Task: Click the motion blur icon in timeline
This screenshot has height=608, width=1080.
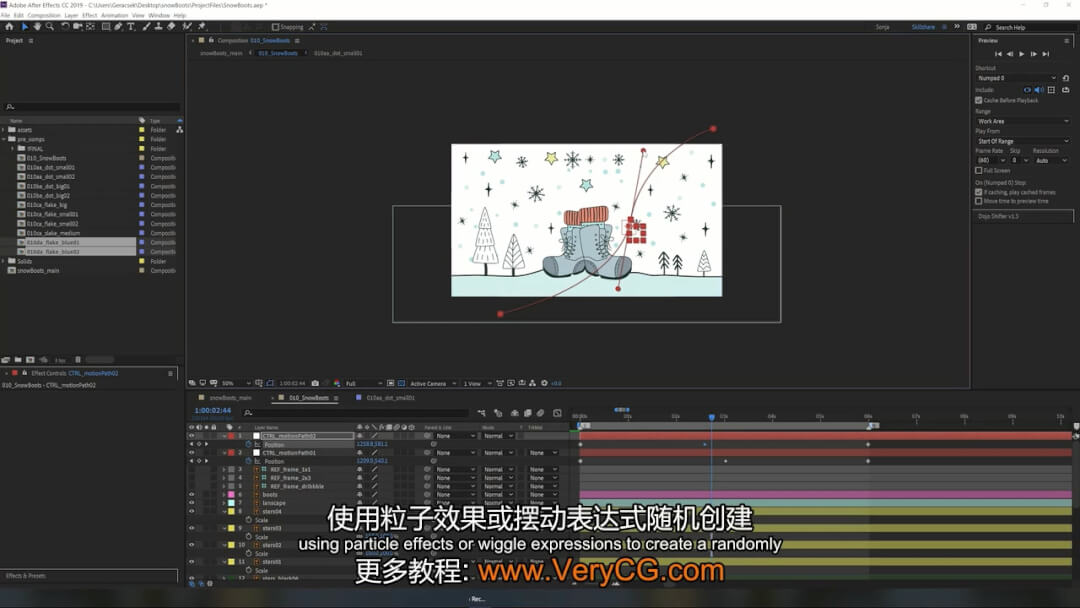Action: tap(541, 413)
